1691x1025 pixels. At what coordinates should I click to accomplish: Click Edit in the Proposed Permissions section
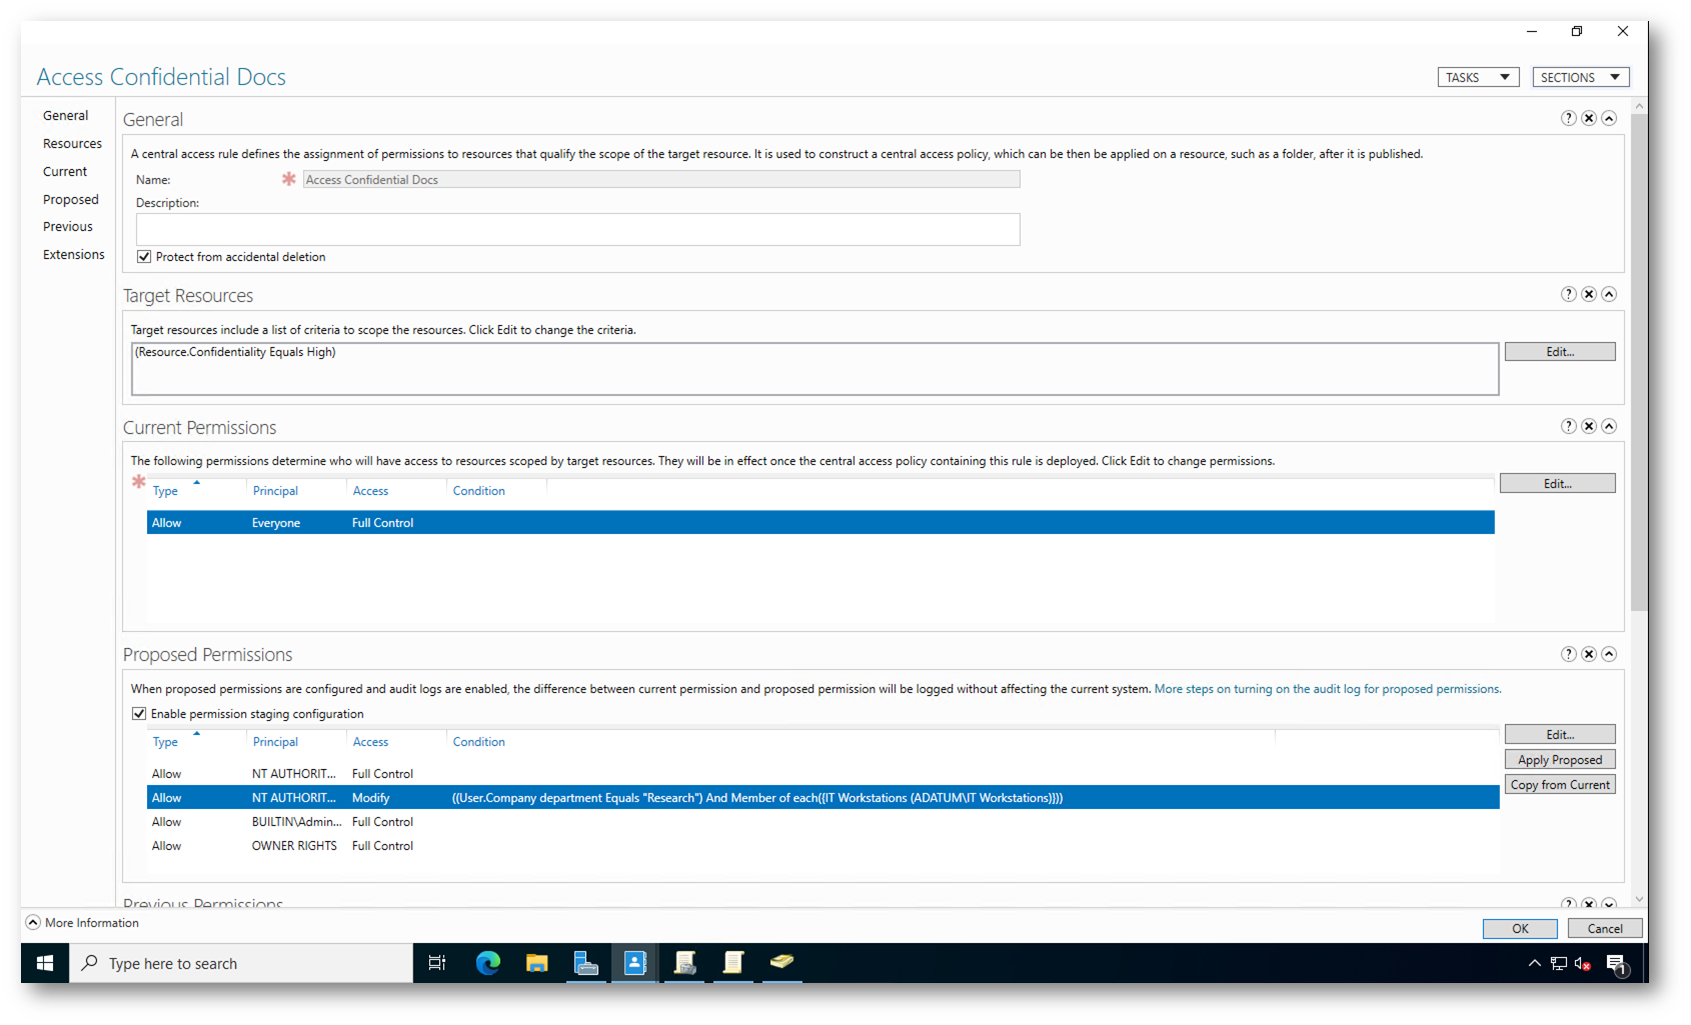(1560, 735)
